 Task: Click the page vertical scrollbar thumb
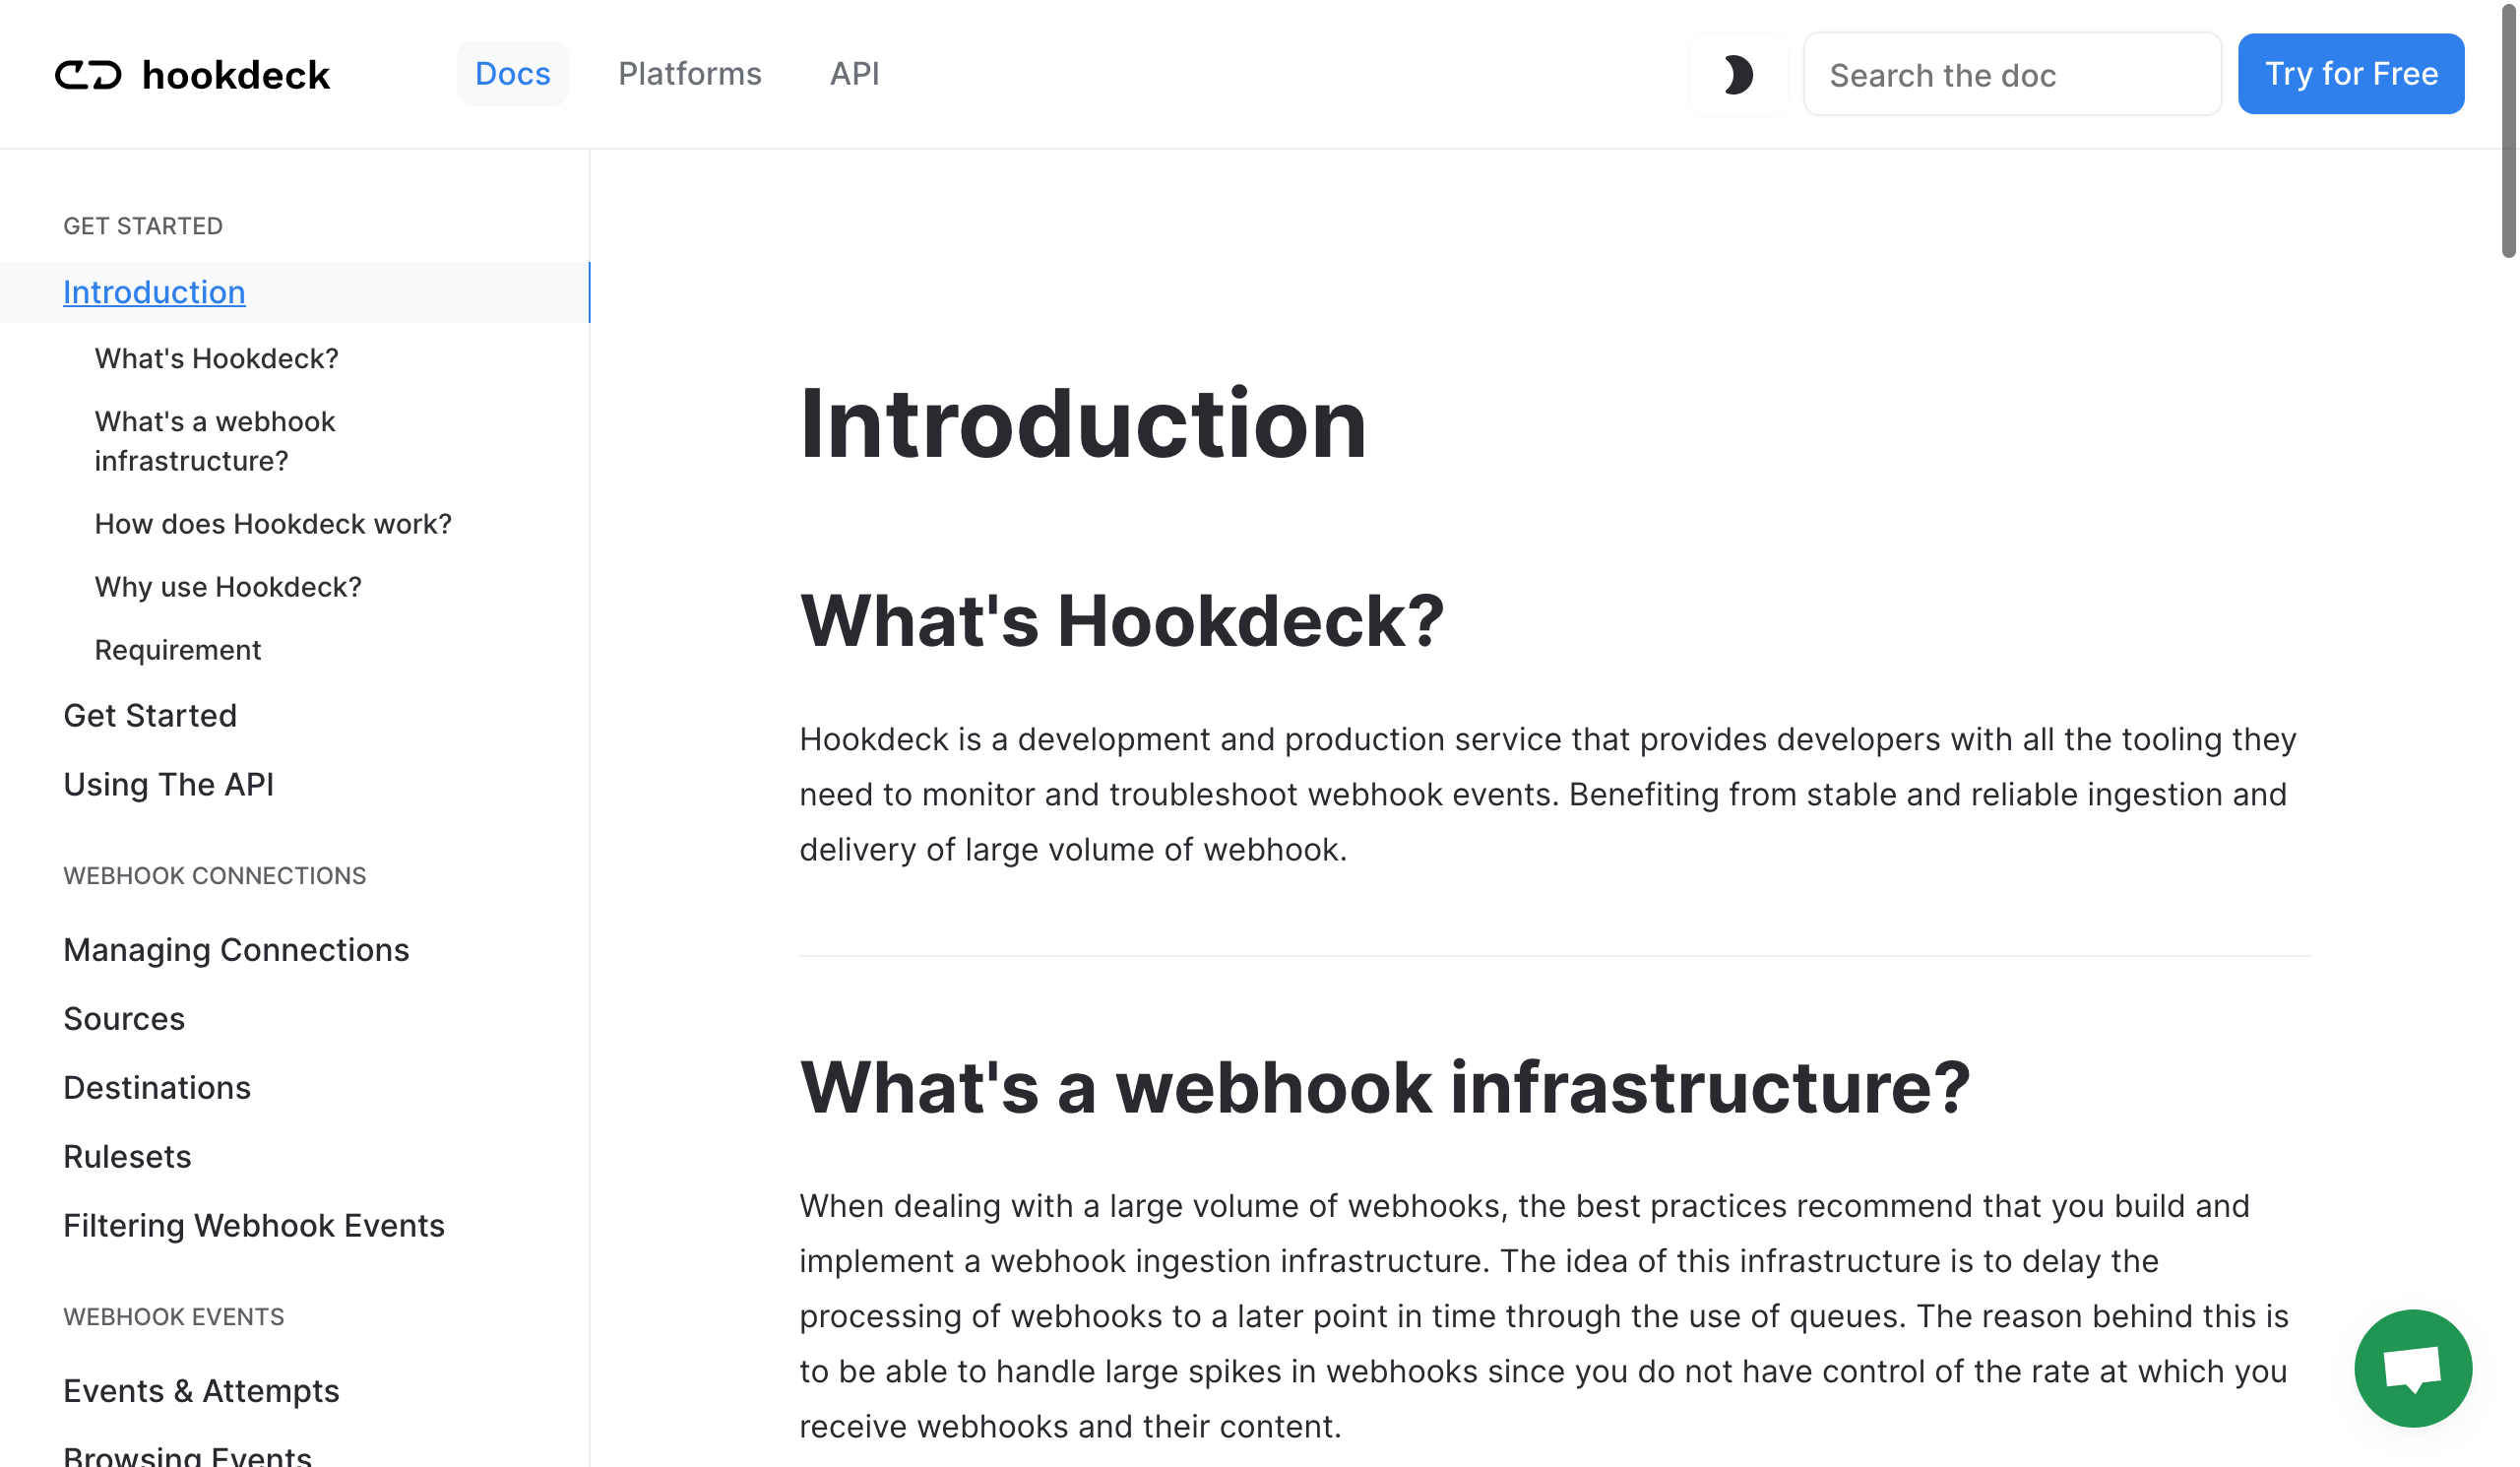coord(2509,130)
